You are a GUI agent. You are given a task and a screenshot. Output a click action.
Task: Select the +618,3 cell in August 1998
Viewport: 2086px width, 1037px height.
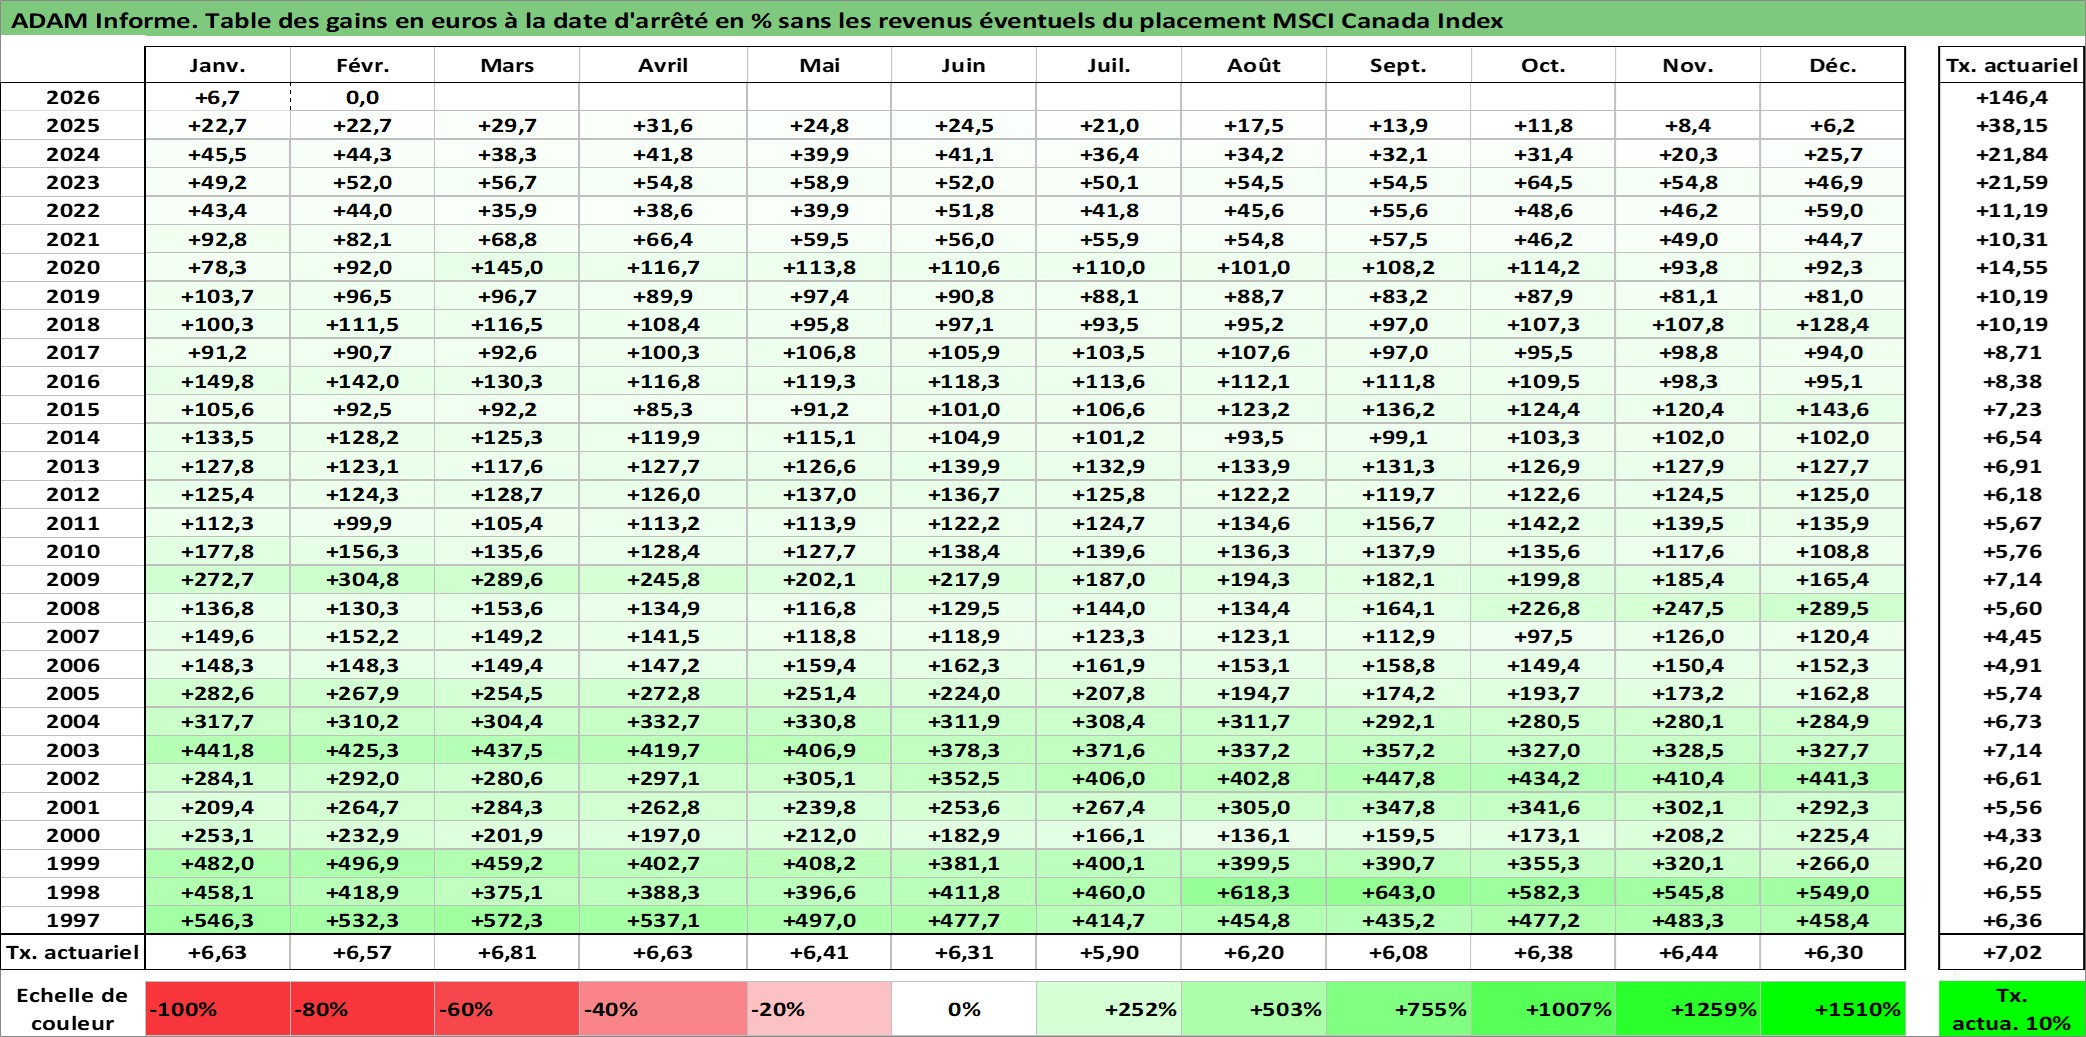(x=1254, y=892)
